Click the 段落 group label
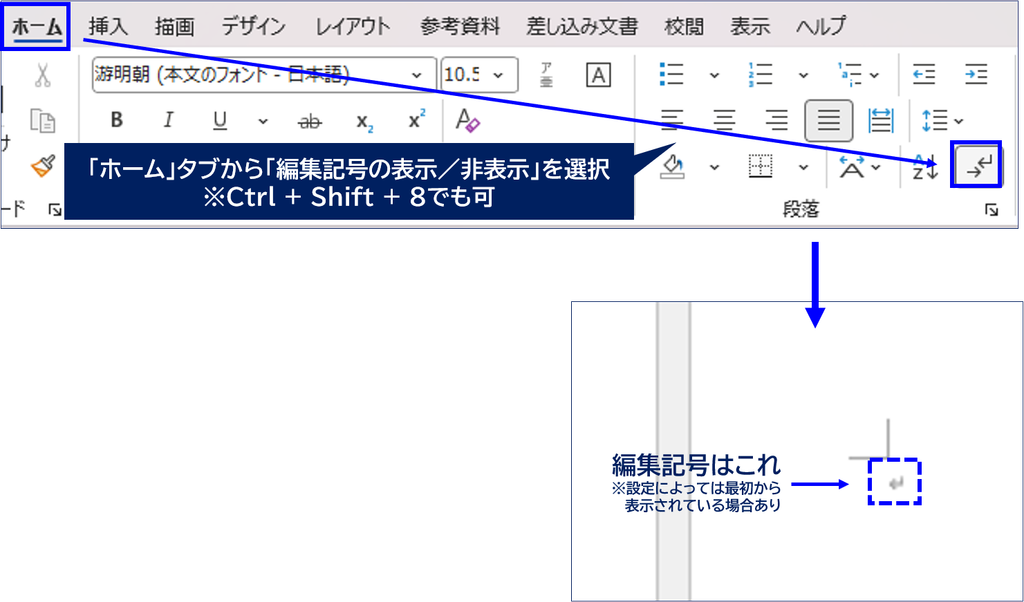Image resolution: width=1024 pixels, height=602 pixels. pyautogui.click(x=801, y=210)
